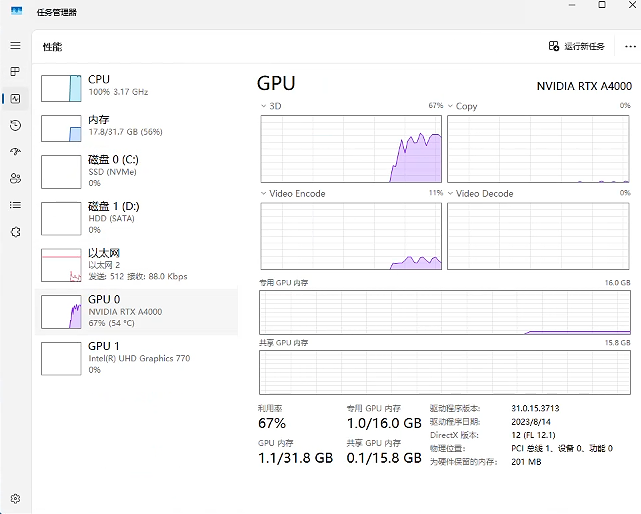Image resolution: width=641 pixels, height=514 pixels.
Task: Open the hamburger navigation menu
Action: click(15, 46)
